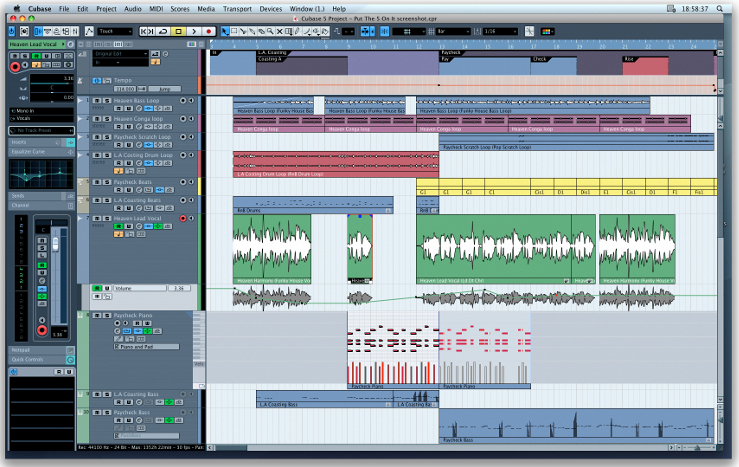The image size is (739, 467).
Task: Open the Audio menu
Action: coord(132,8)
